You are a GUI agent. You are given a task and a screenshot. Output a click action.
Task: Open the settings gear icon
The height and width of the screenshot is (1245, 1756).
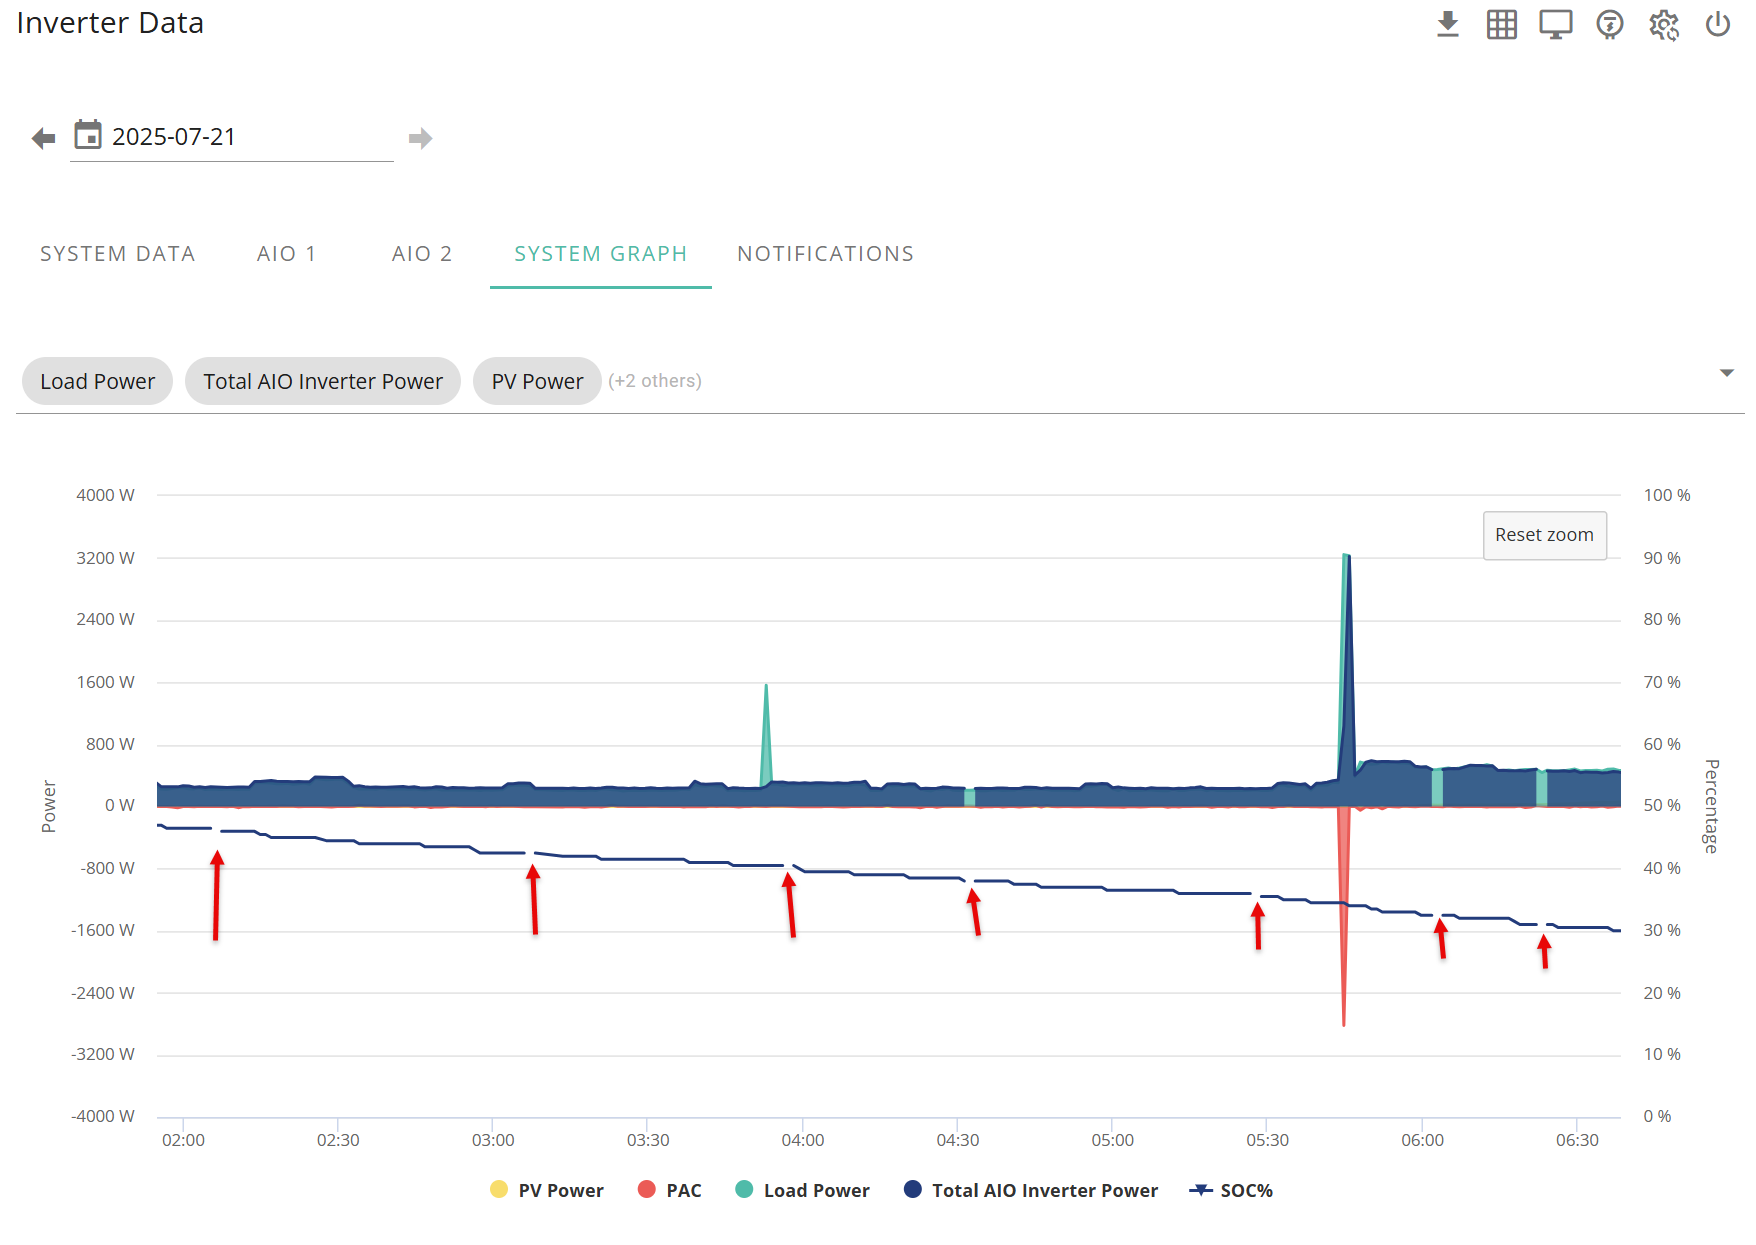click(x=1663, y=24)
